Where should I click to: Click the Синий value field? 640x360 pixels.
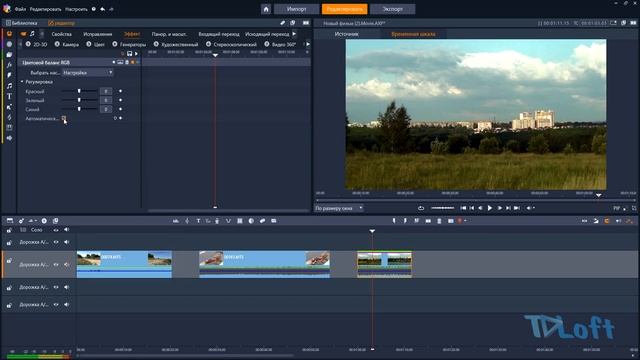pos(106,109)
